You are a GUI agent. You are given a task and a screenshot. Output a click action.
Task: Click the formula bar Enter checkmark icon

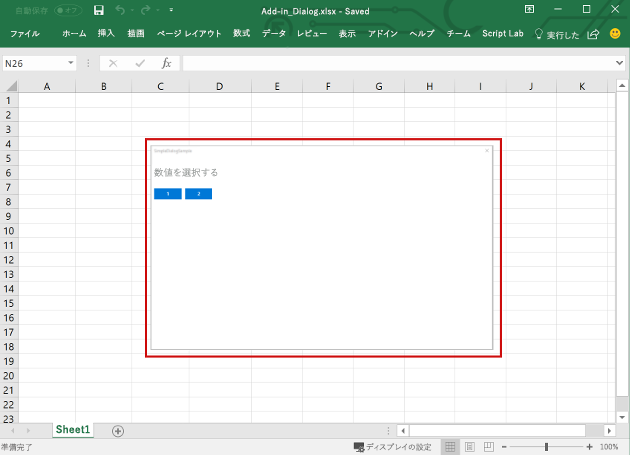pos(140,64)
